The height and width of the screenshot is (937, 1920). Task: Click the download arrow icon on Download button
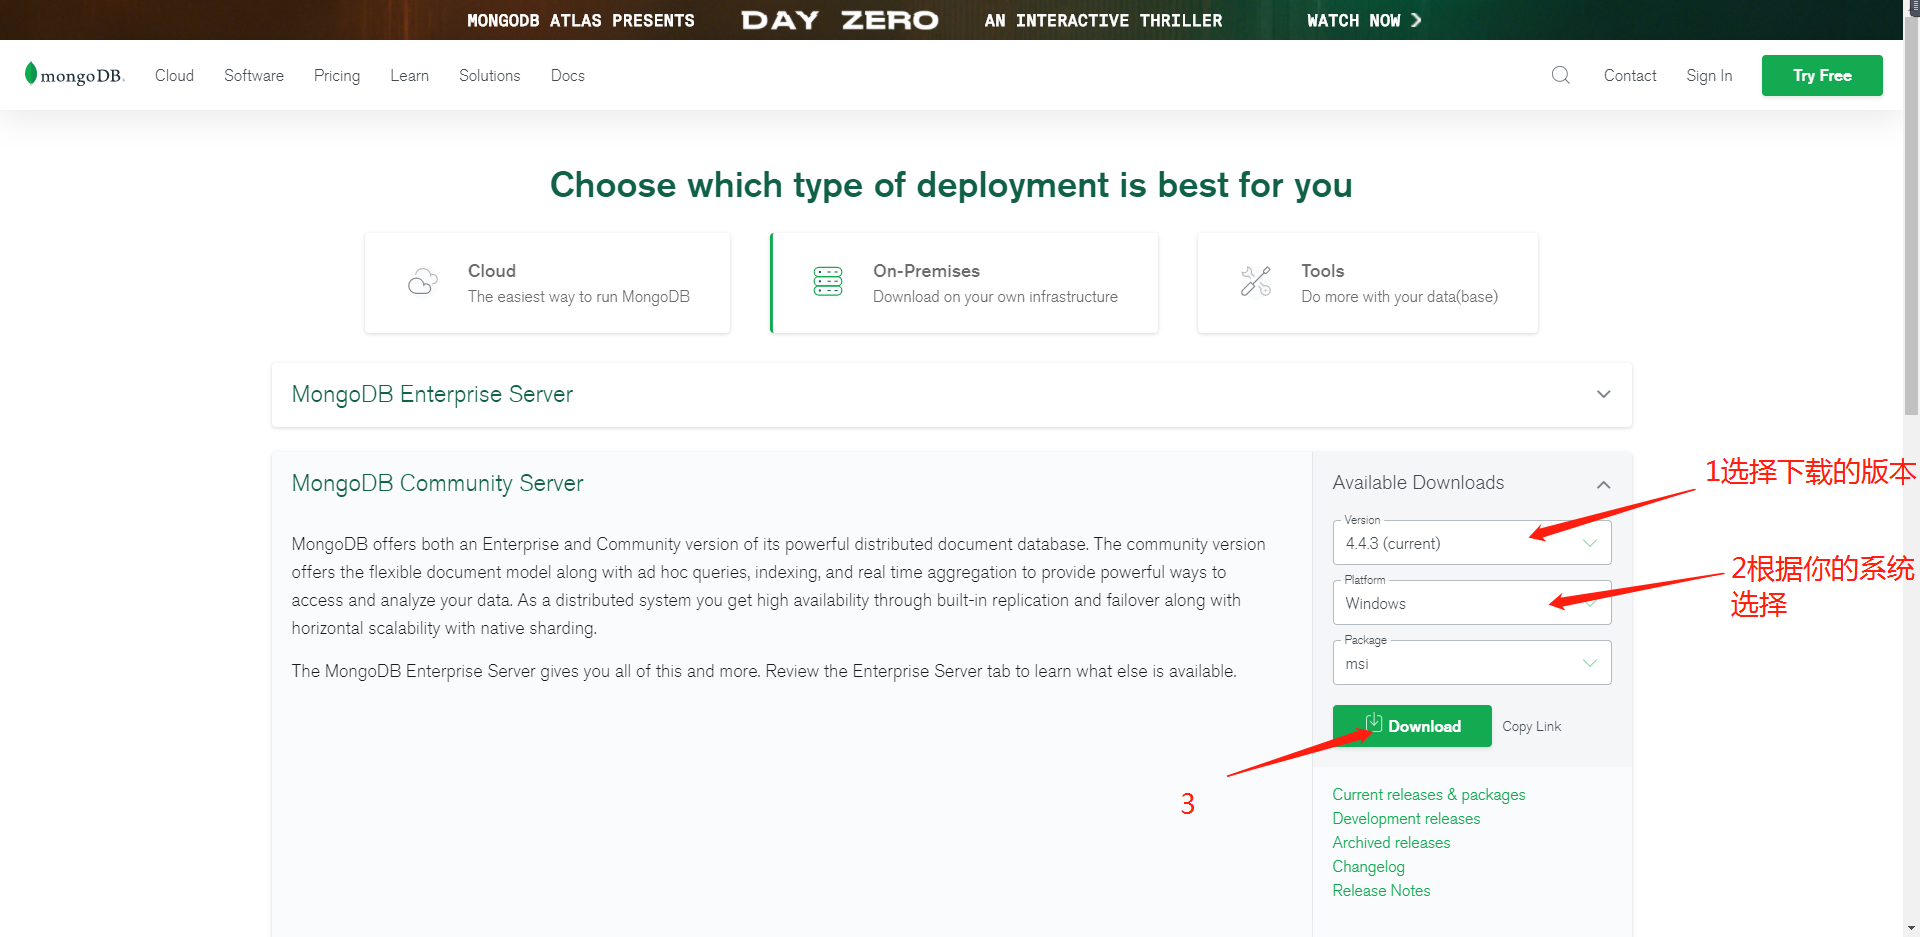[x=1374, y=723]
